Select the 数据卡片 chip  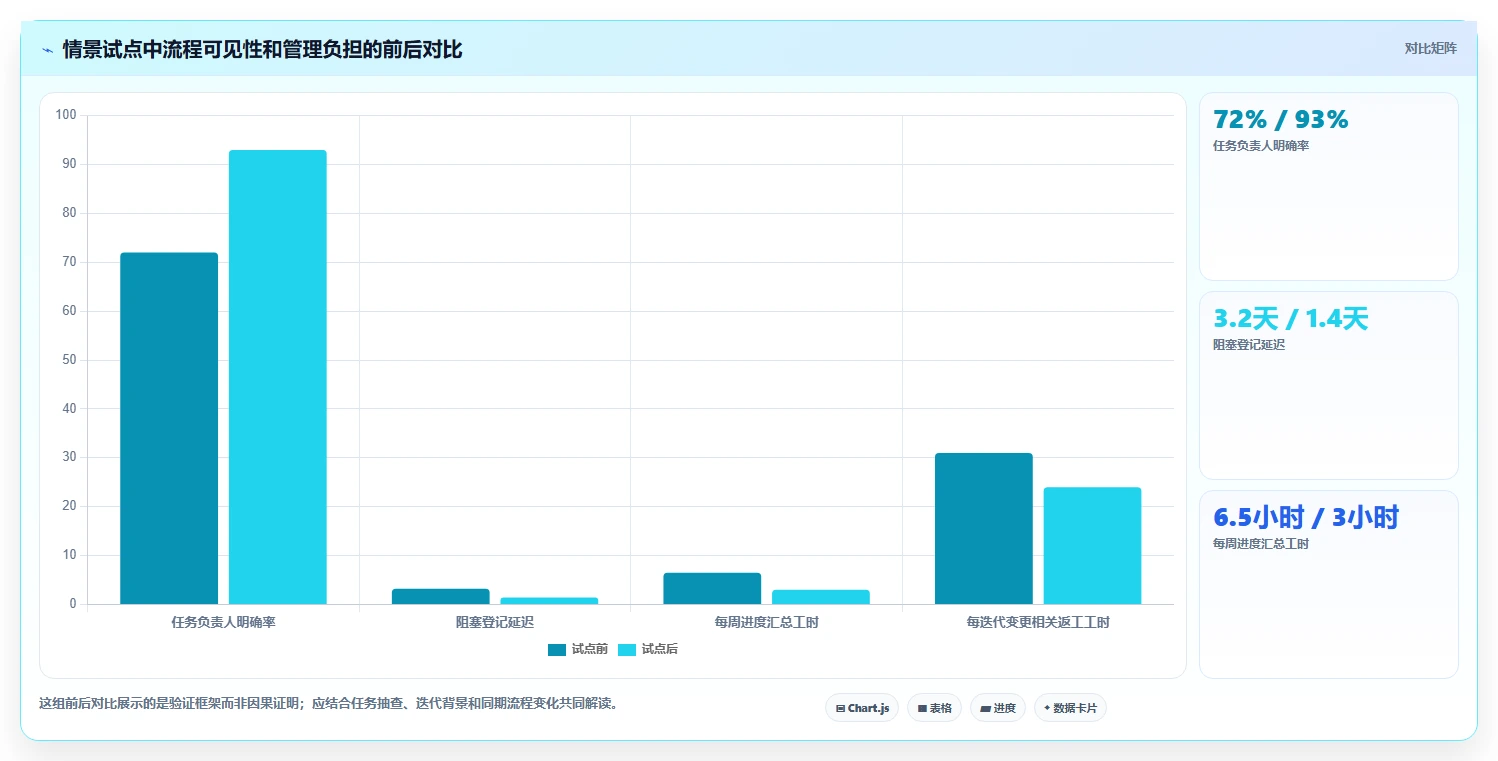tap(1070, 708)
